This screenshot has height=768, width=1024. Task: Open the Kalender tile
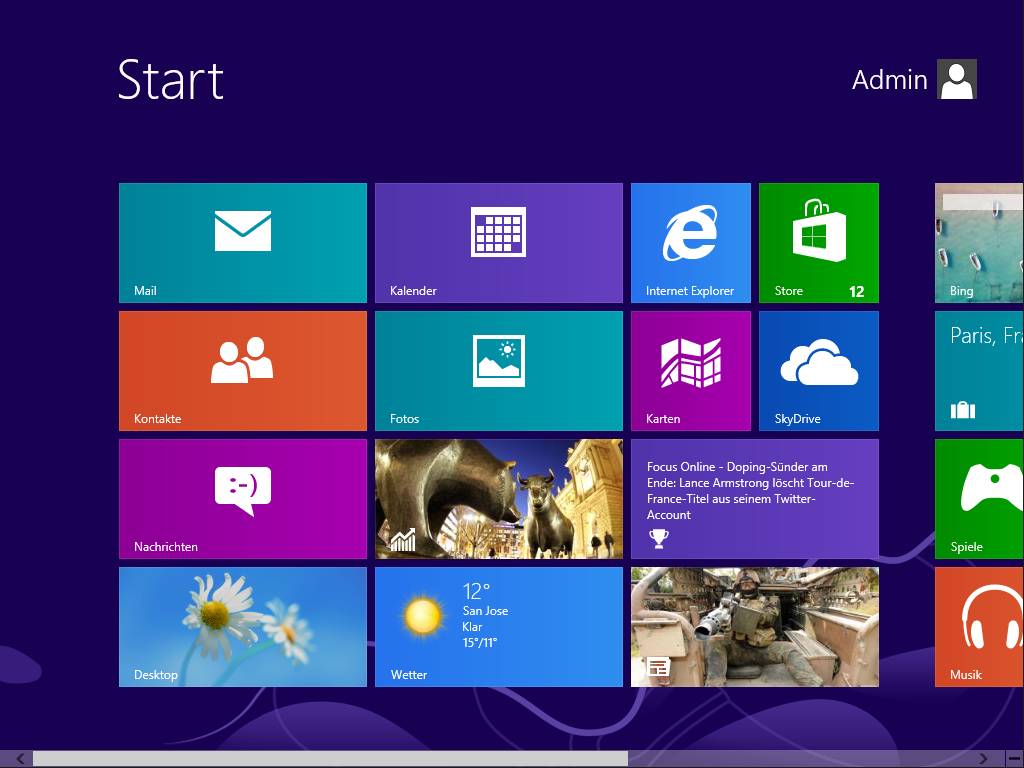click(498, 243)
